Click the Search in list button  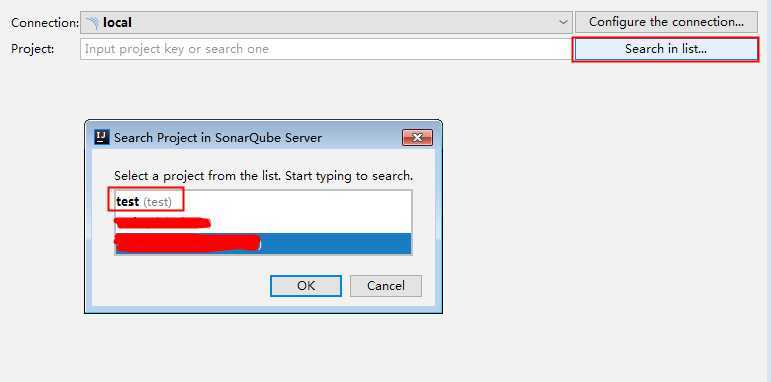[x=666, y=49]
